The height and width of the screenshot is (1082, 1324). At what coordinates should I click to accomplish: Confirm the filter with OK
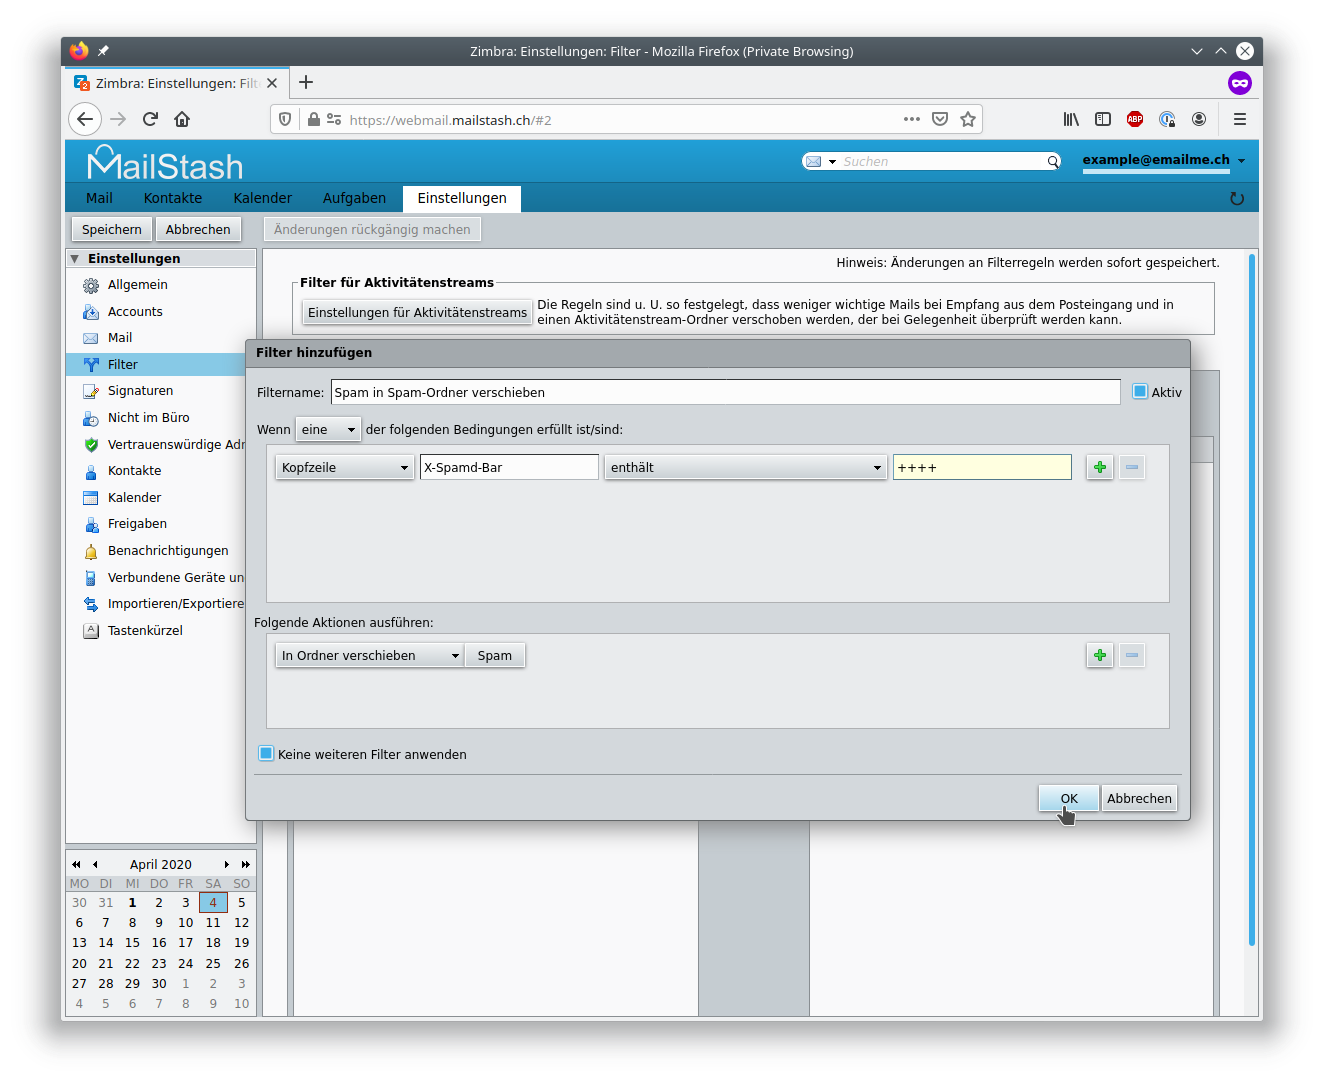click(1069, 798)
